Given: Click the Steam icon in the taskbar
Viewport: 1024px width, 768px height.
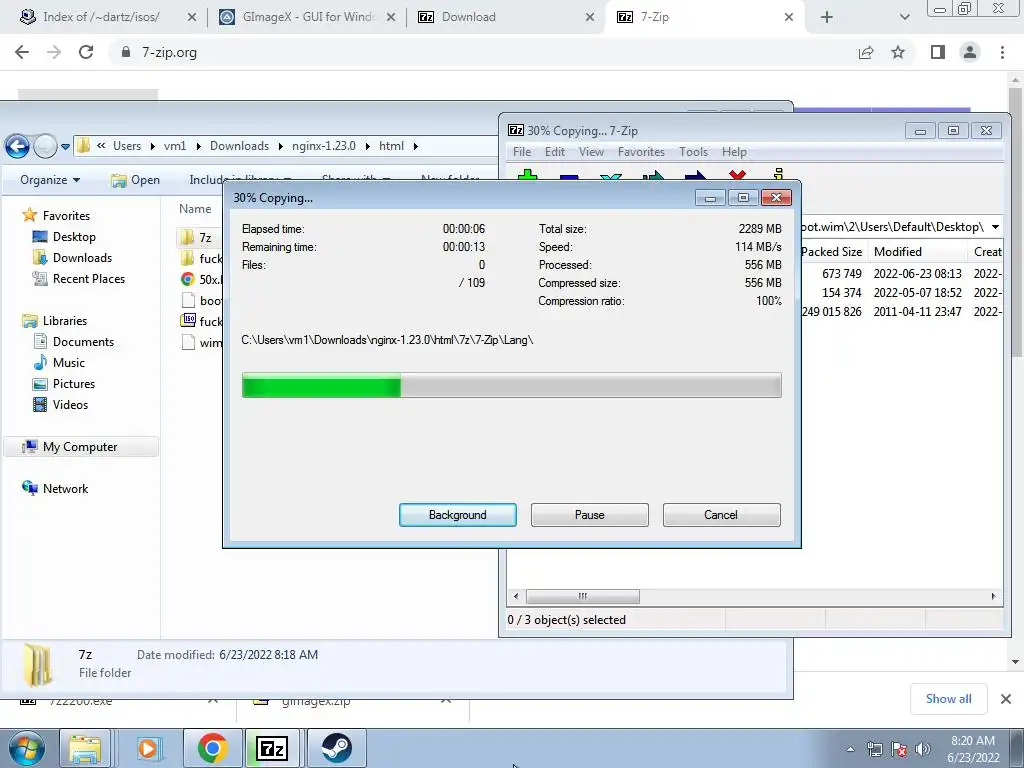Looking at the screenshot, I should [x=336, y=748].
